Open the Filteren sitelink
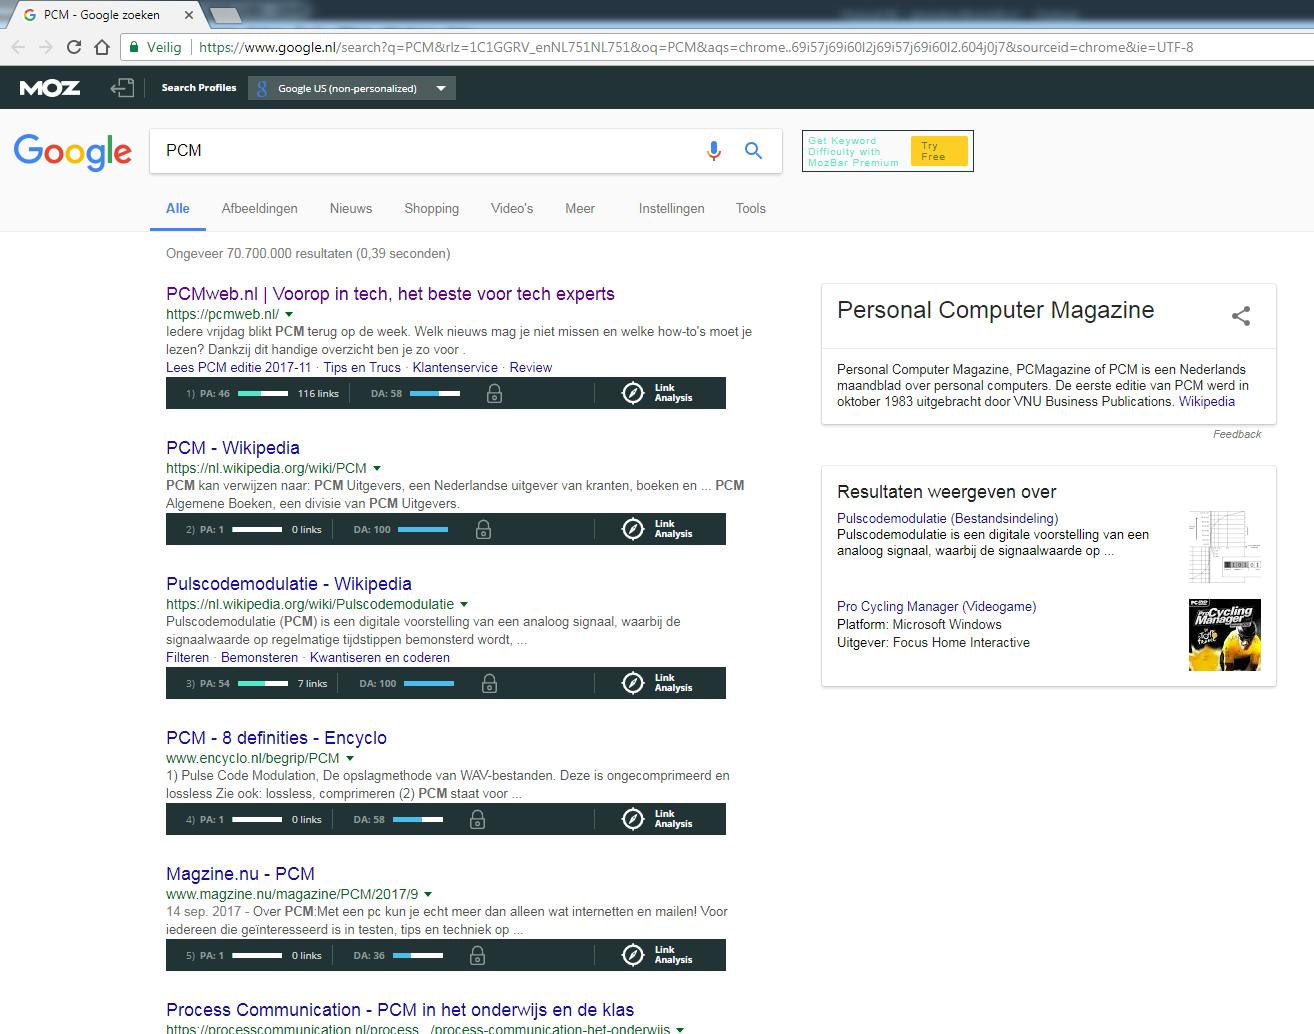This screenshot has width=1314, height=1034. (188, 657)
